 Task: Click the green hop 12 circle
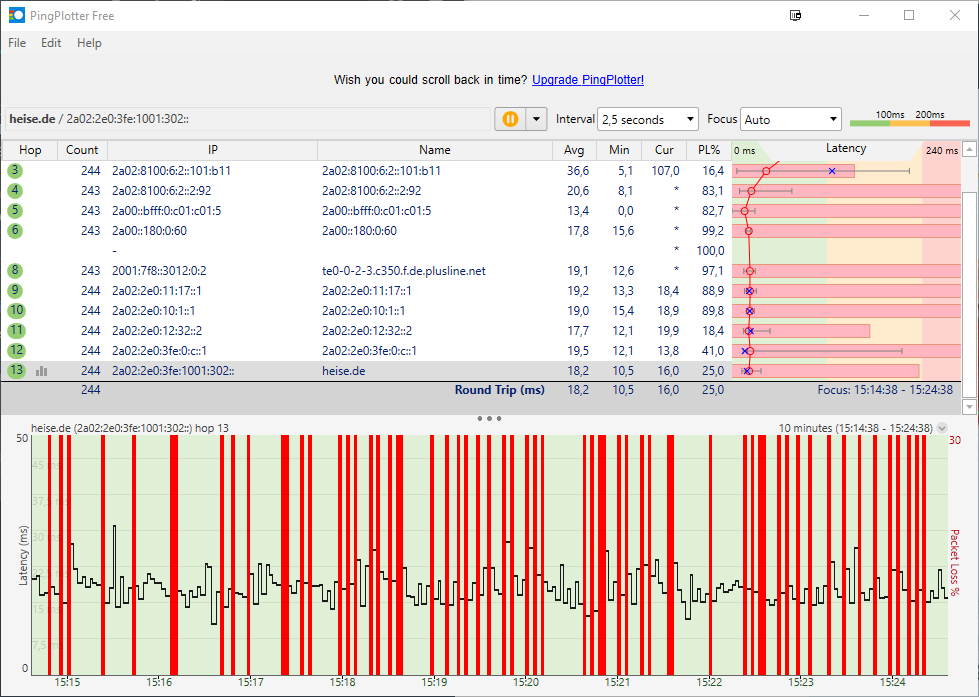pyautogui.click(x=15, y=351)
